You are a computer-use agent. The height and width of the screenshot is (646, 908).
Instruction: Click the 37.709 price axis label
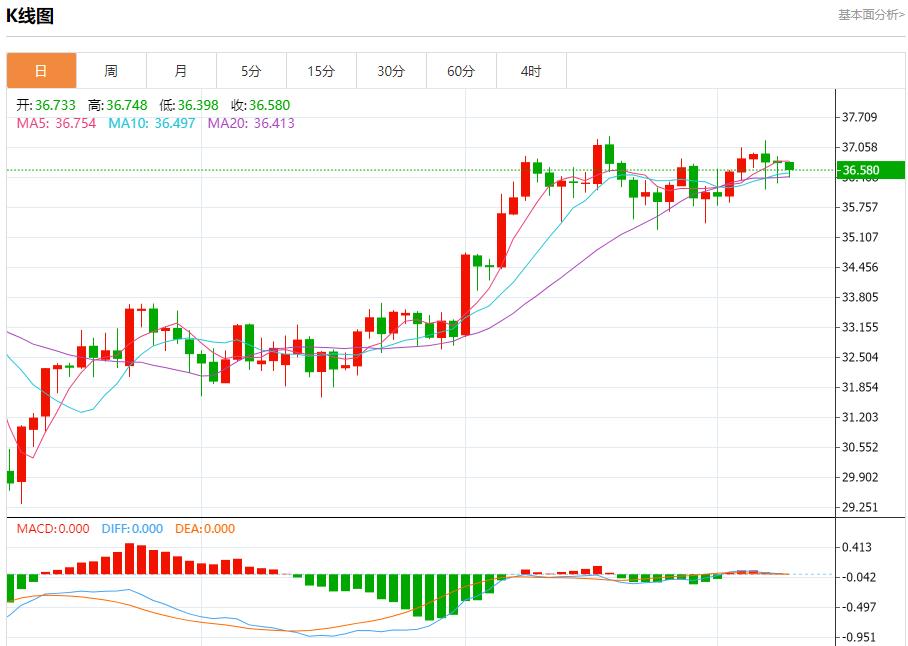[860, 117]
